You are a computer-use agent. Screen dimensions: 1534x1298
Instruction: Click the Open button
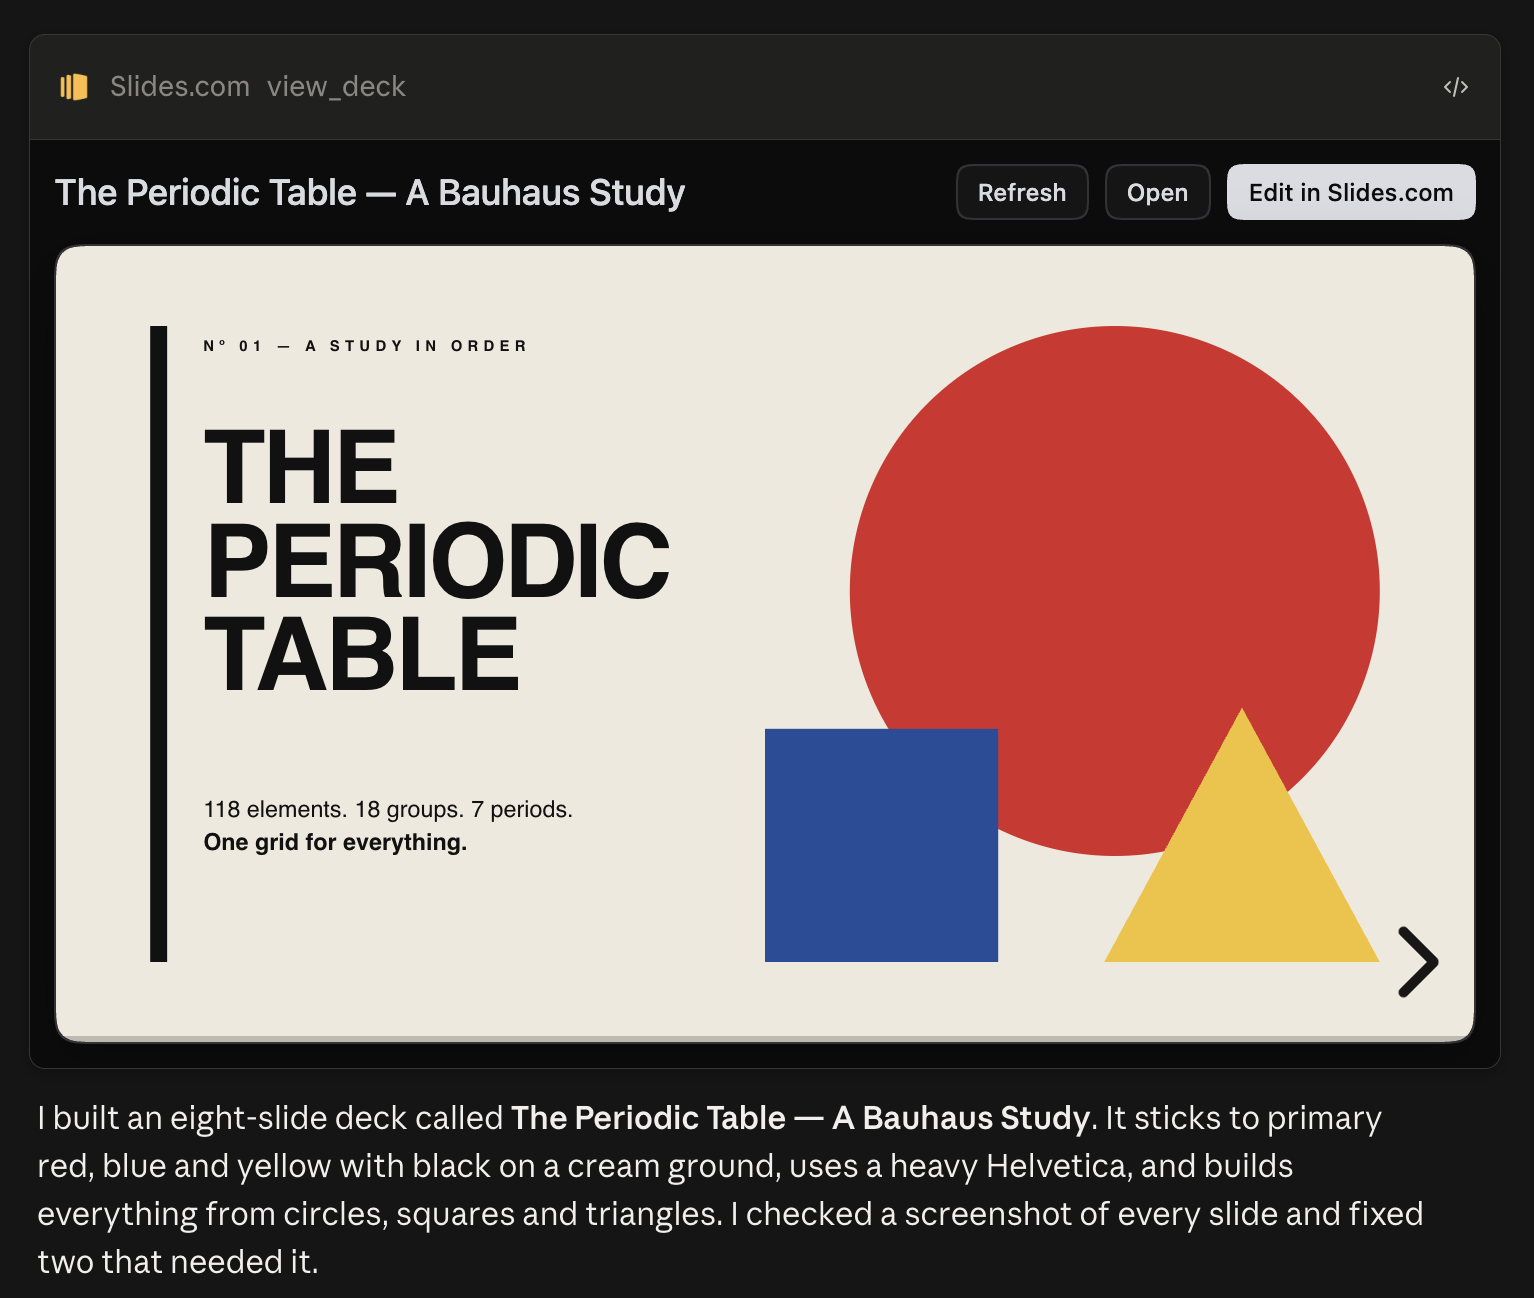pyautogui.click(x=1157, y=192)
